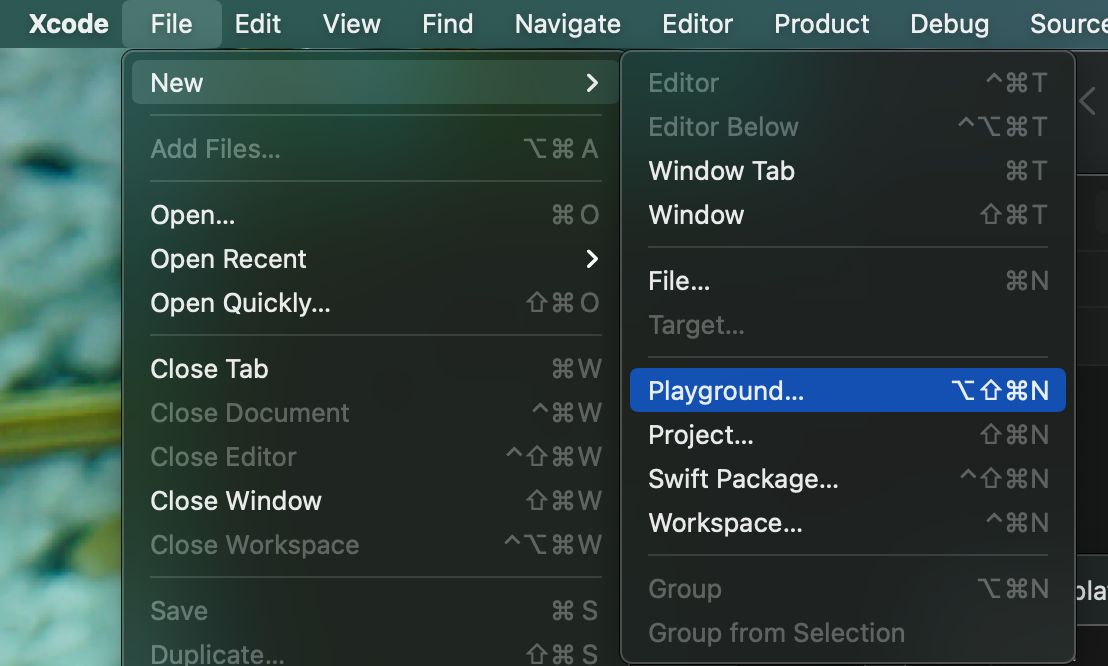Select Close Window menu item
The image size is (1108, 666).
(x=375, y=501)
